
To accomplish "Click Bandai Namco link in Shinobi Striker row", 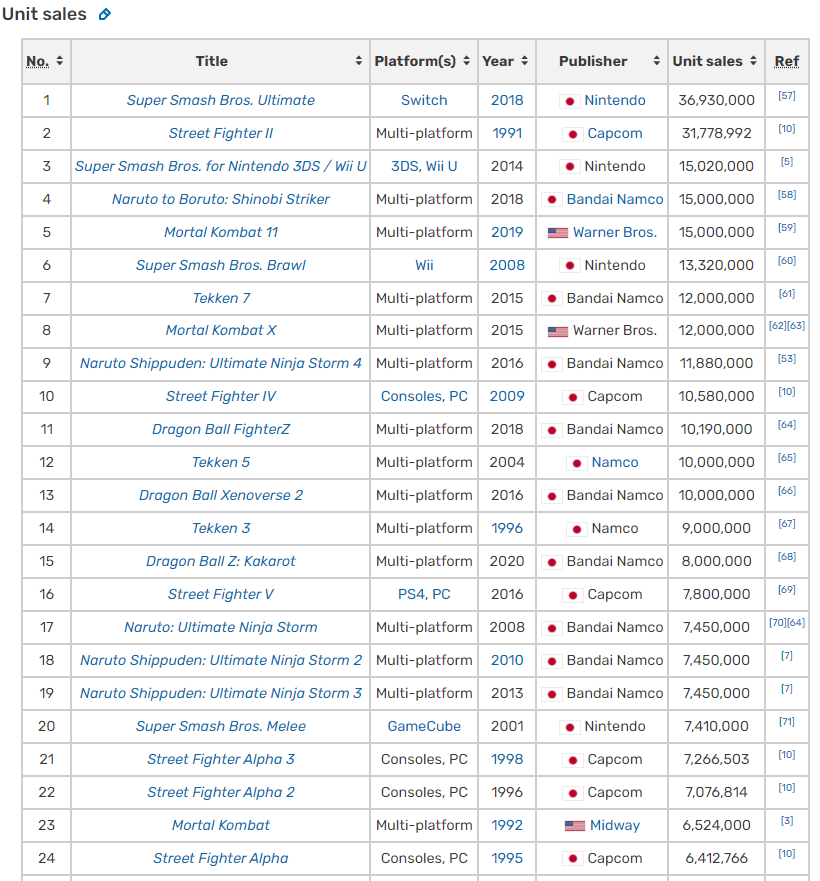I will pos(614,199).
